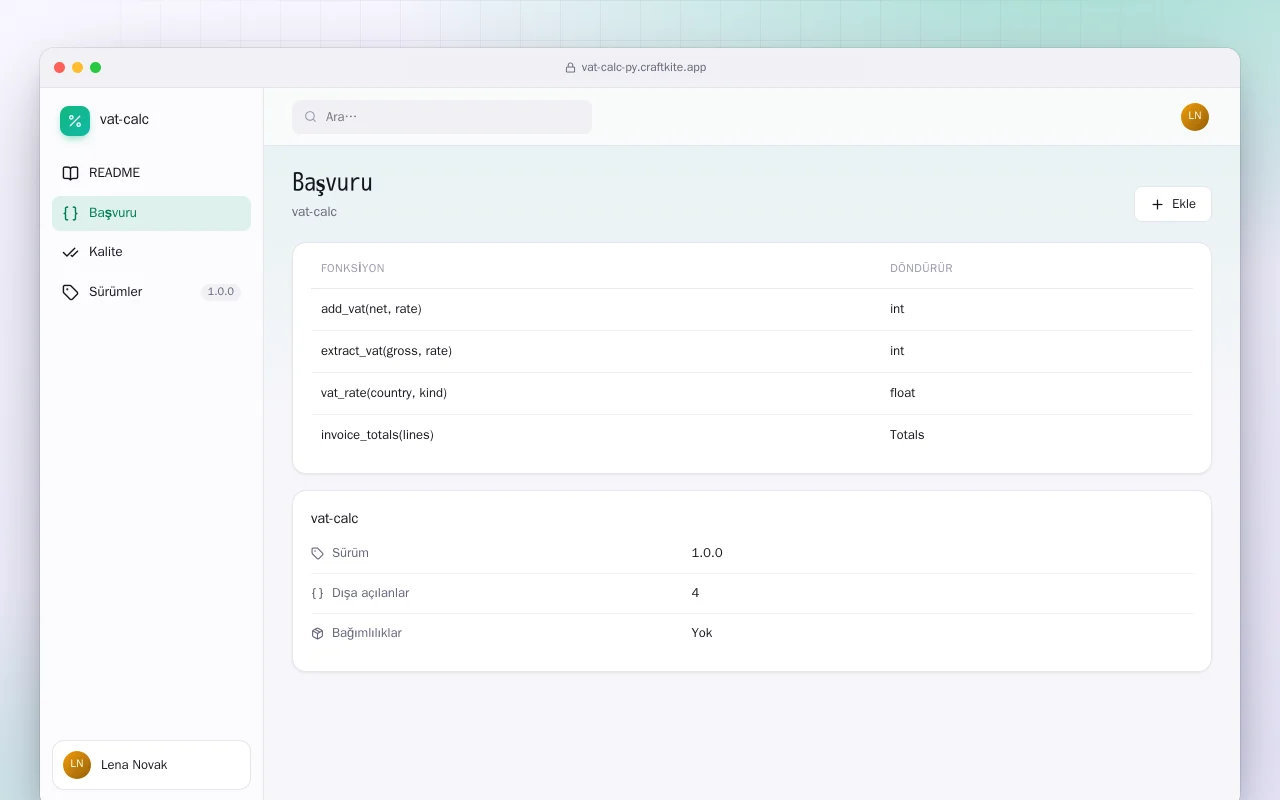The image size is (1280, 800).
Task: Click the Başvuru page heading
Action: point(332,183)
